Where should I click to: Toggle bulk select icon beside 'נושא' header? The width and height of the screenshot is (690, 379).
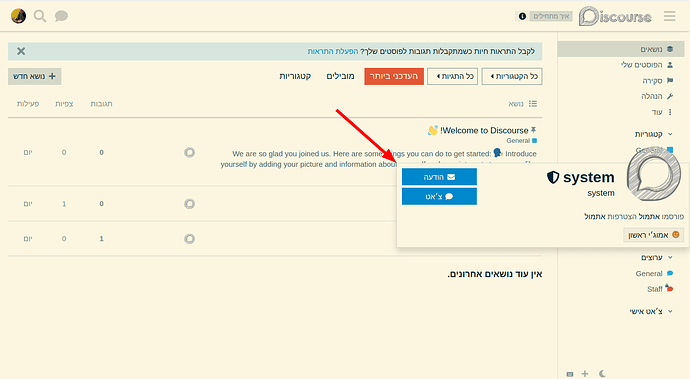533,104
